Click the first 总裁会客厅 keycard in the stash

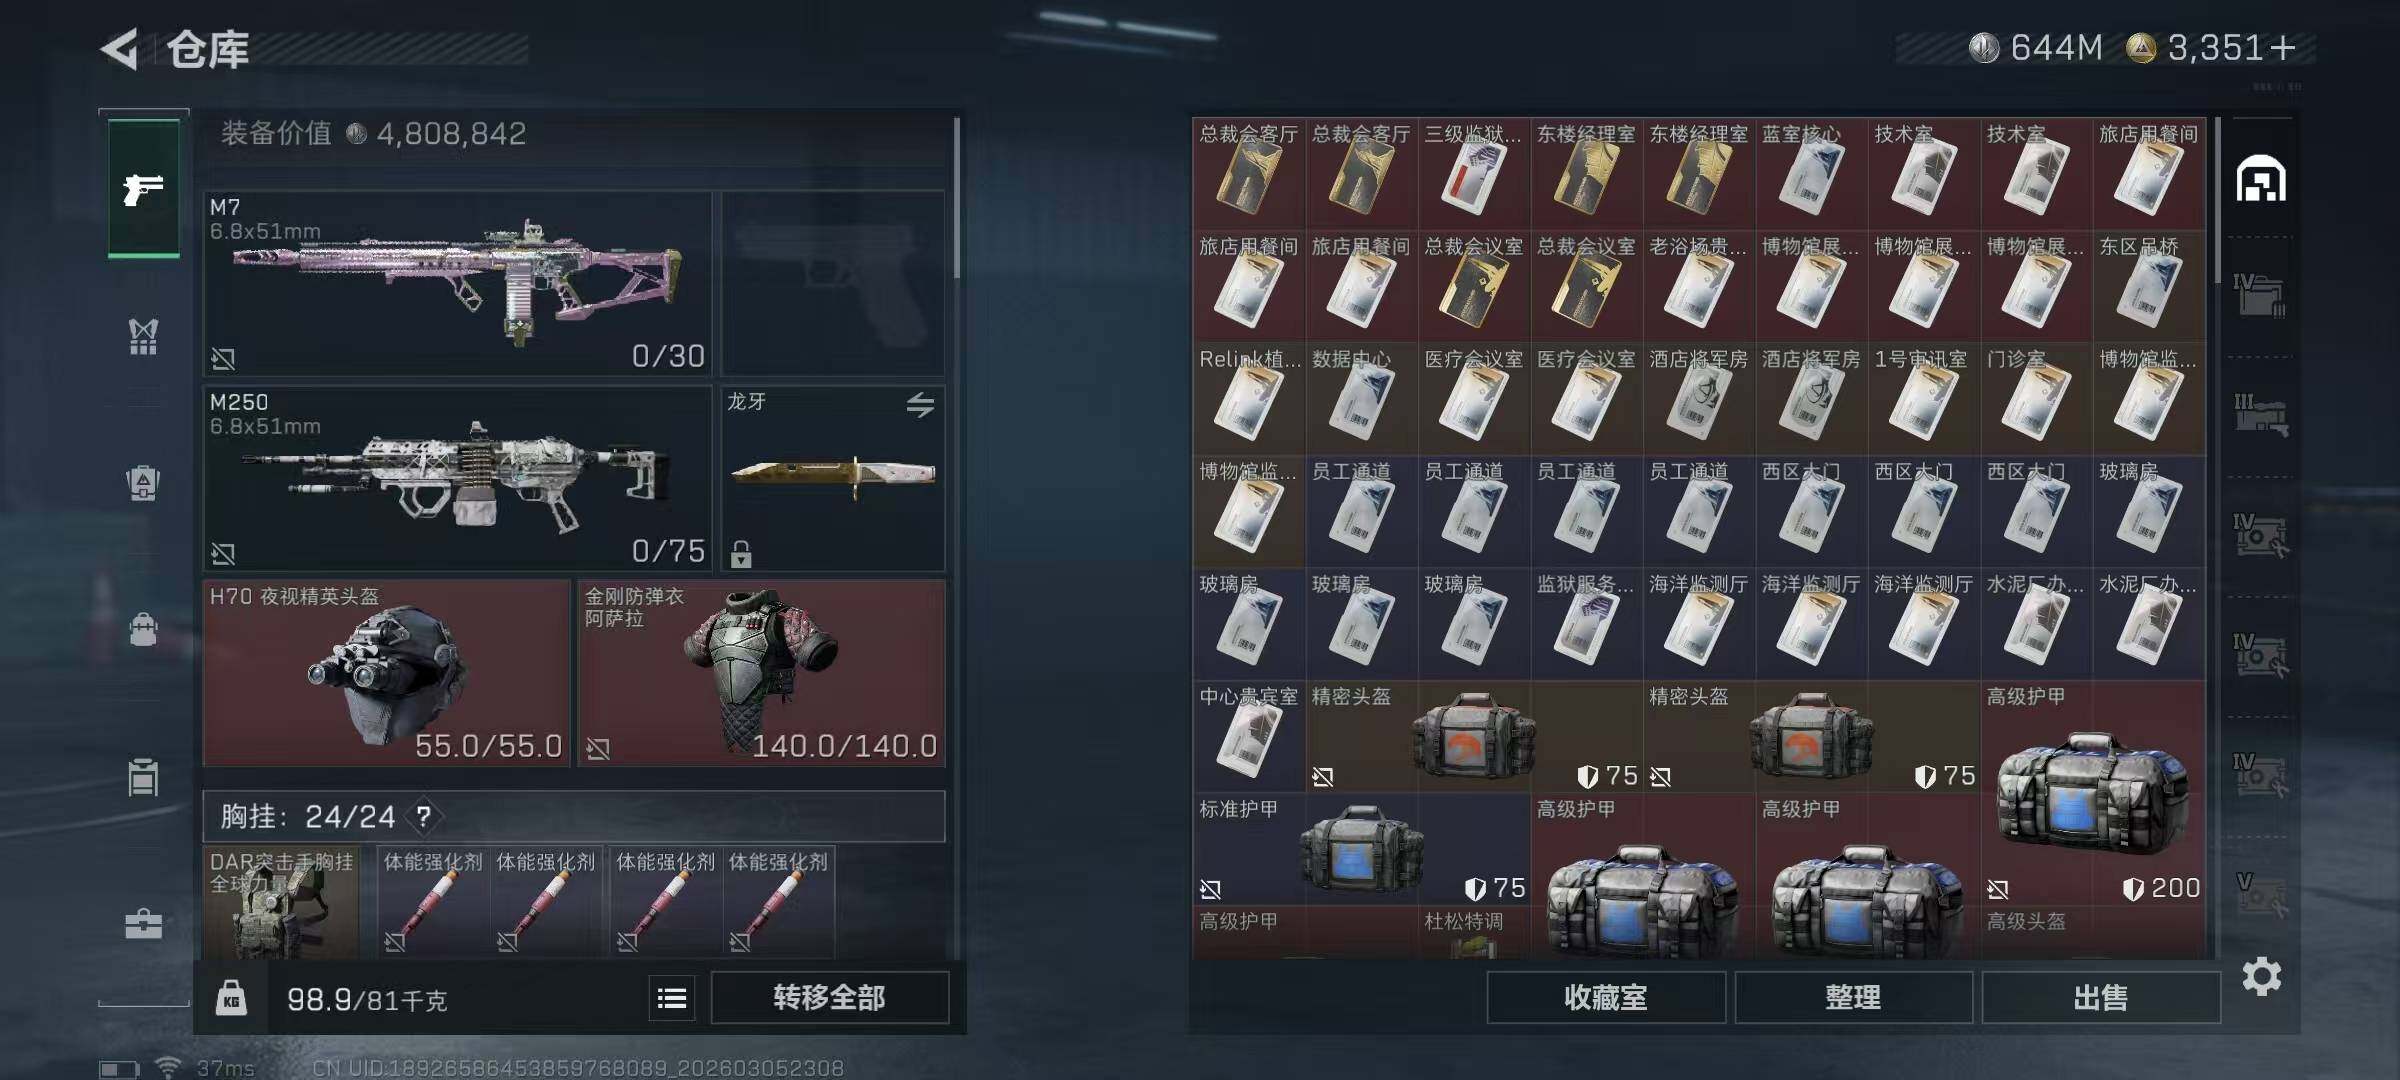1248,172
